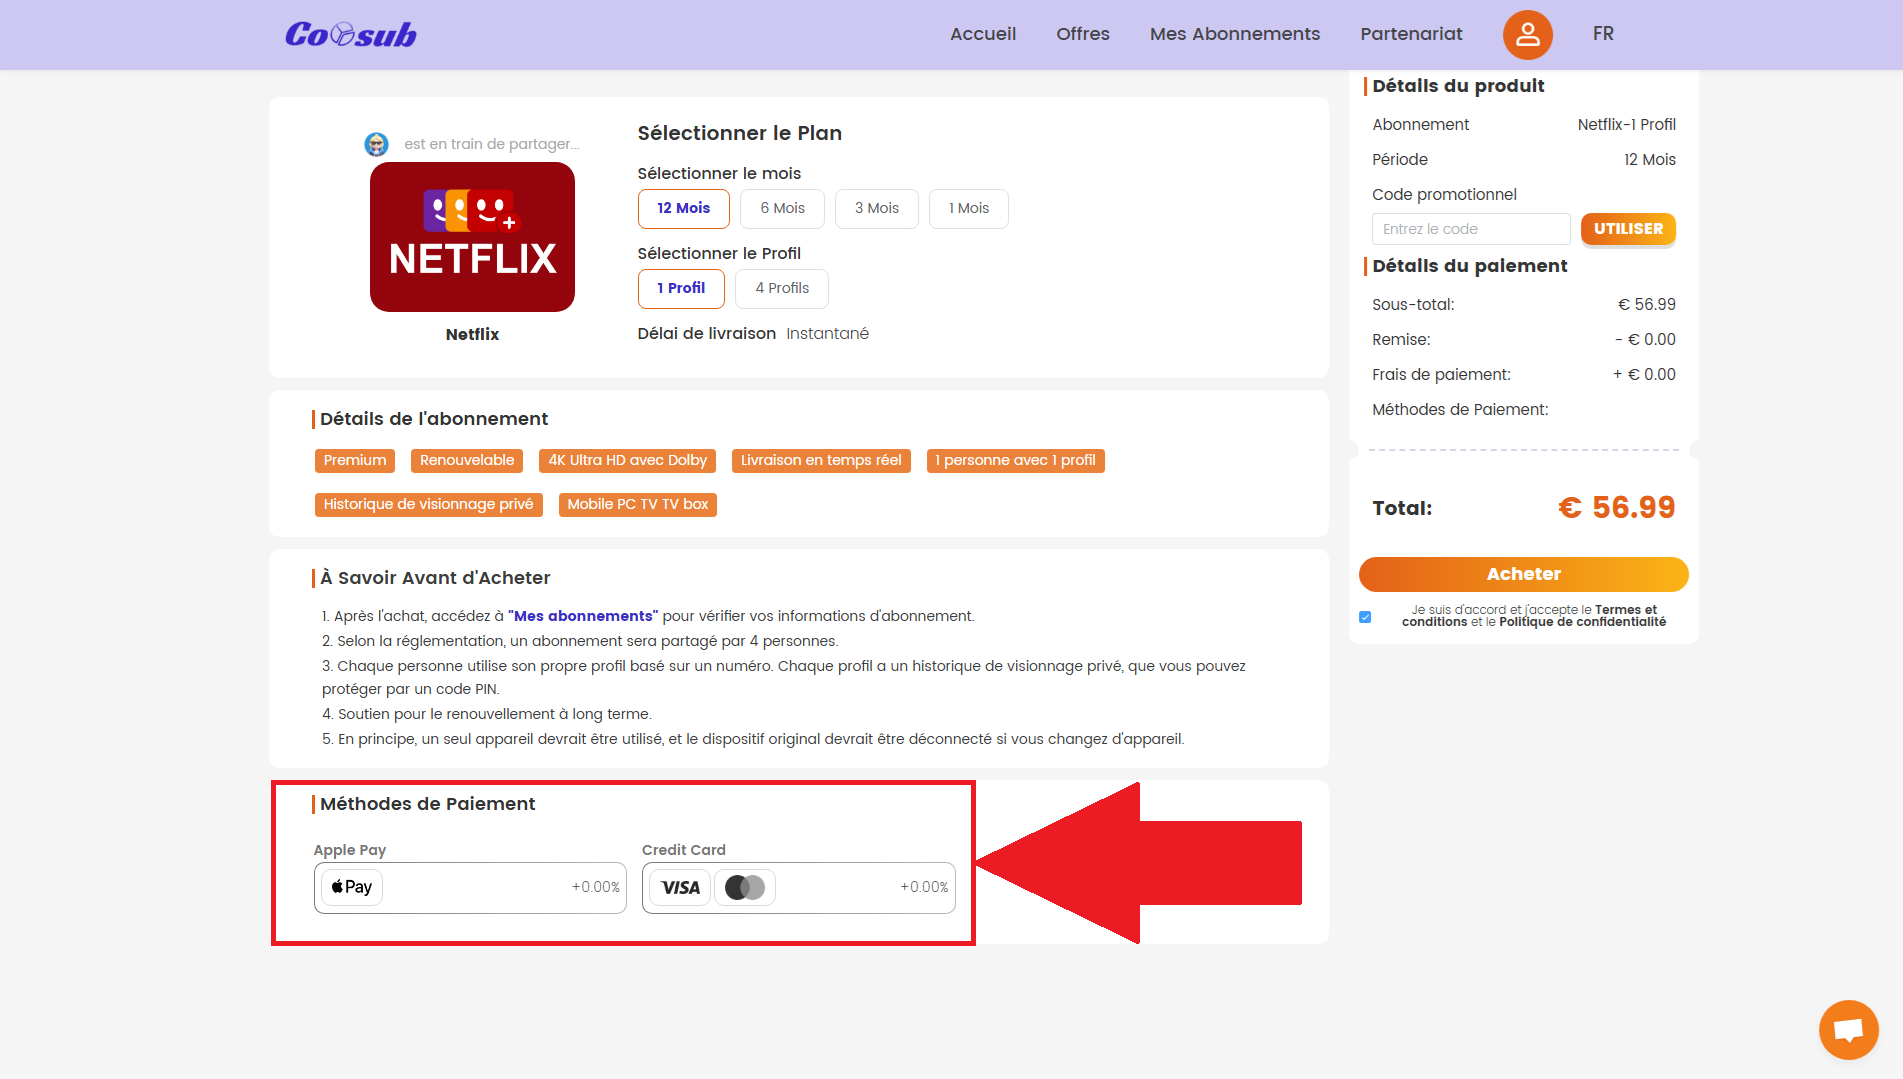Click the sharer's avatar icon
The width and height of the screenshot is (1903, 1079).
tap(376, 144)
